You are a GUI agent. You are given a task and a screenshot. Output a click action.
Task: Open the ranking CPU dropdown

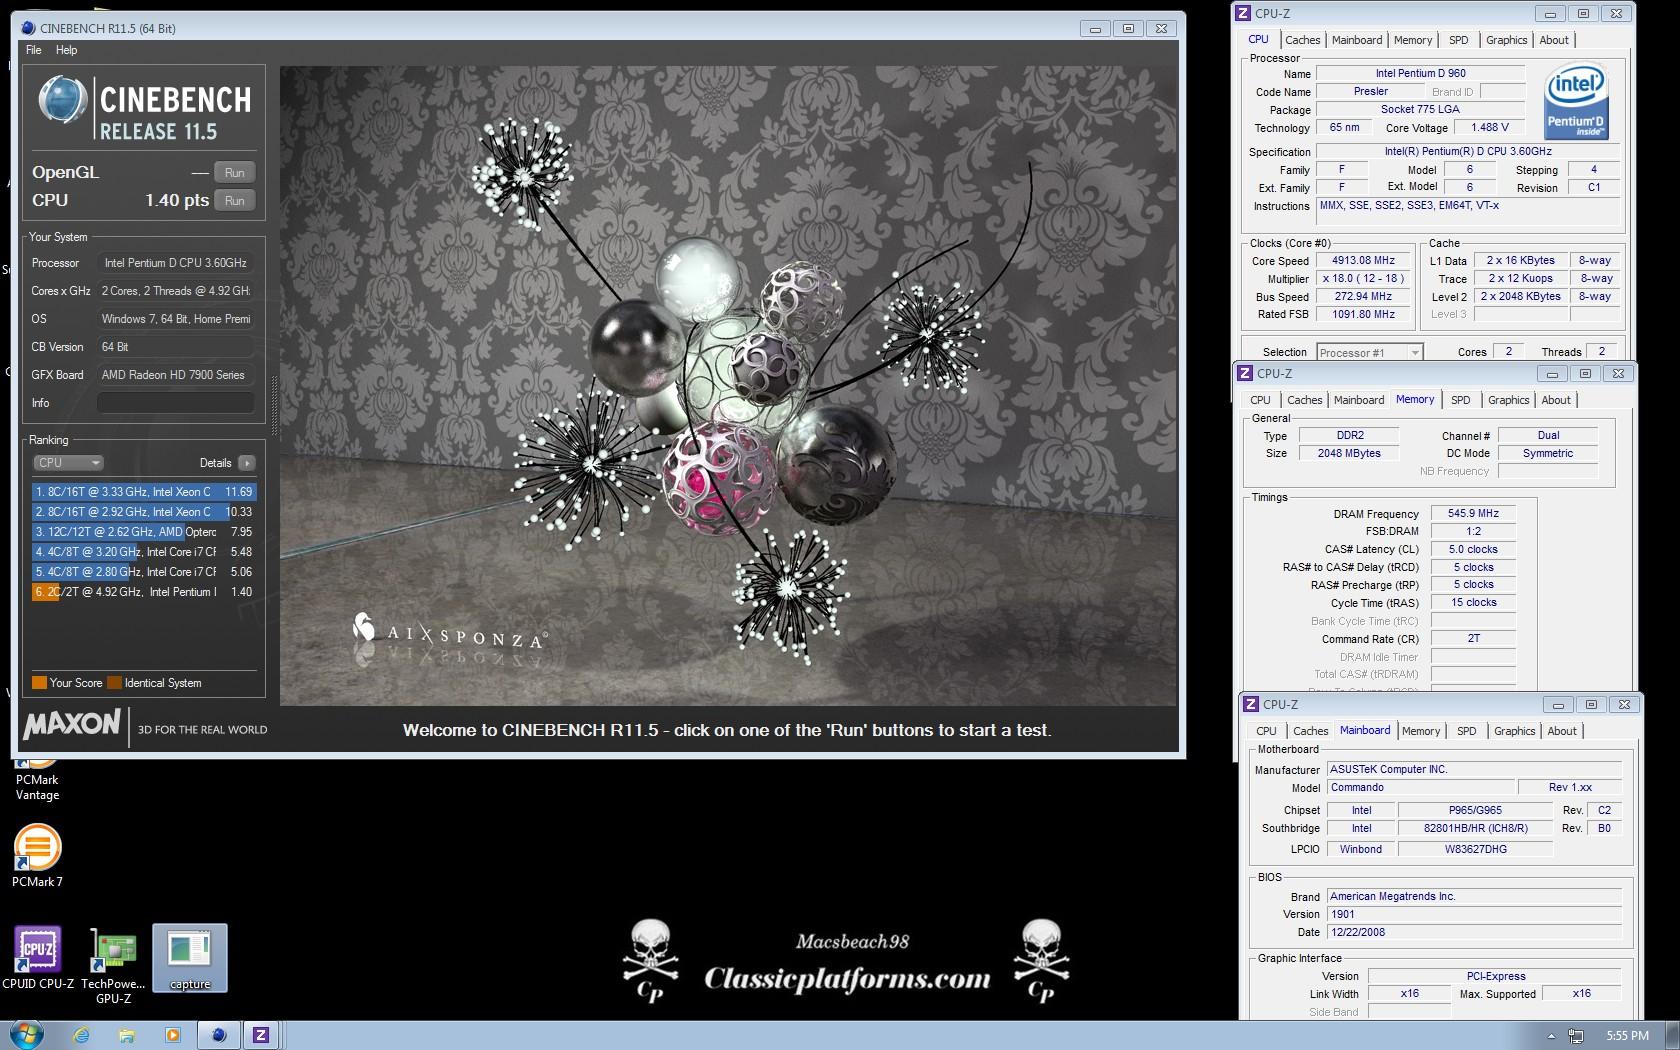tap(68, 463)
